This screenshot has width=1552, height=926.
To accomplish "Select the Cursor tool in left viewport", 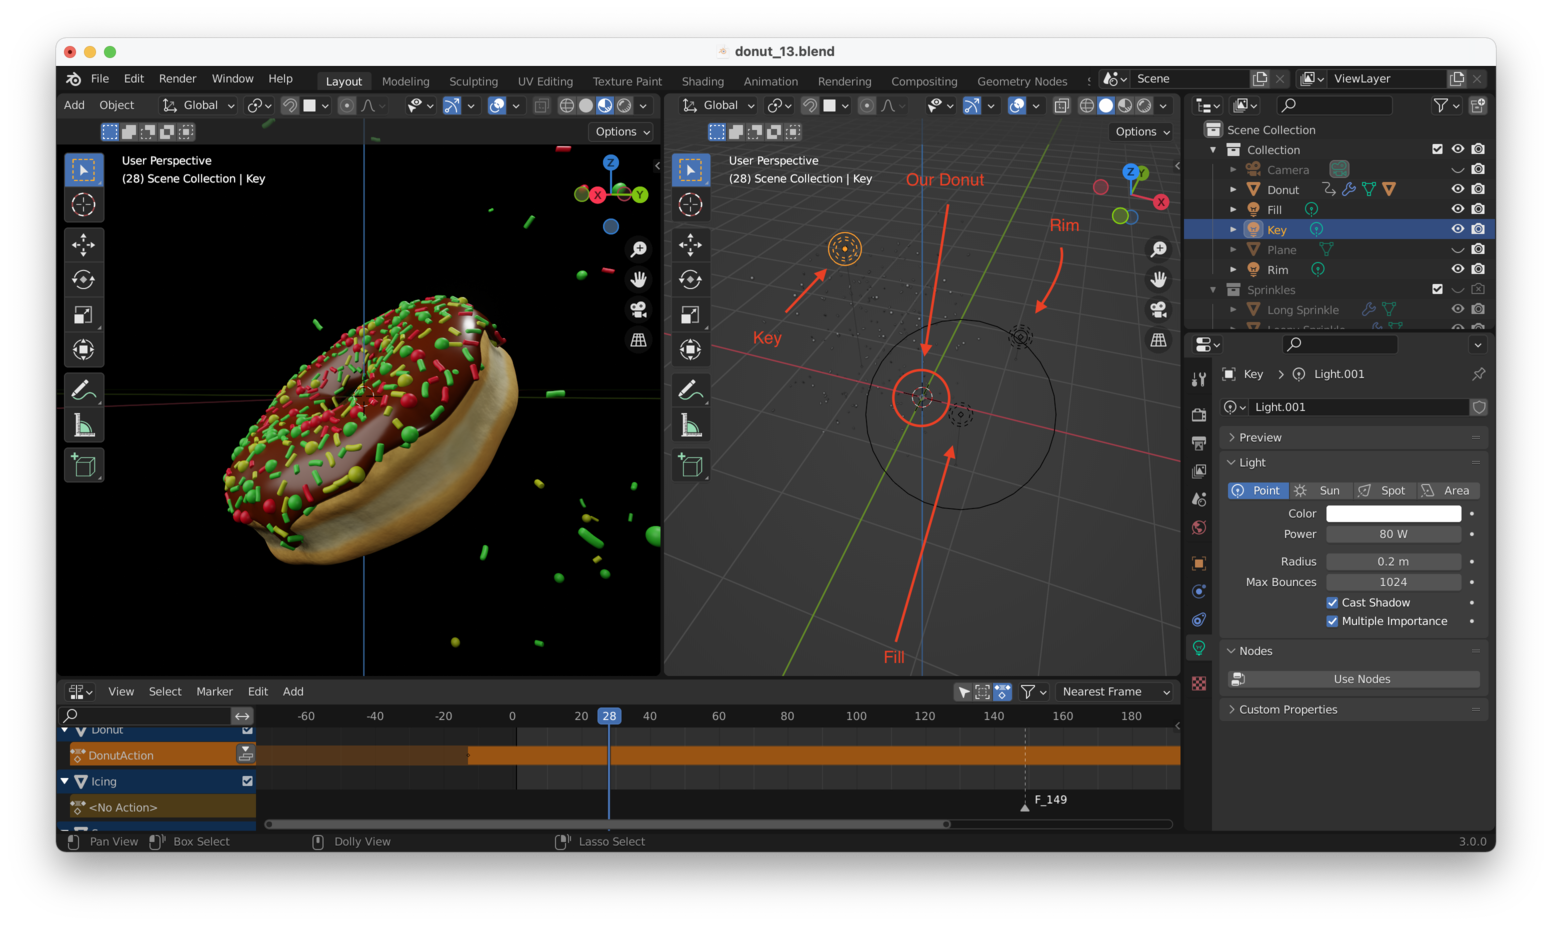I will click(x=84, y=205).
